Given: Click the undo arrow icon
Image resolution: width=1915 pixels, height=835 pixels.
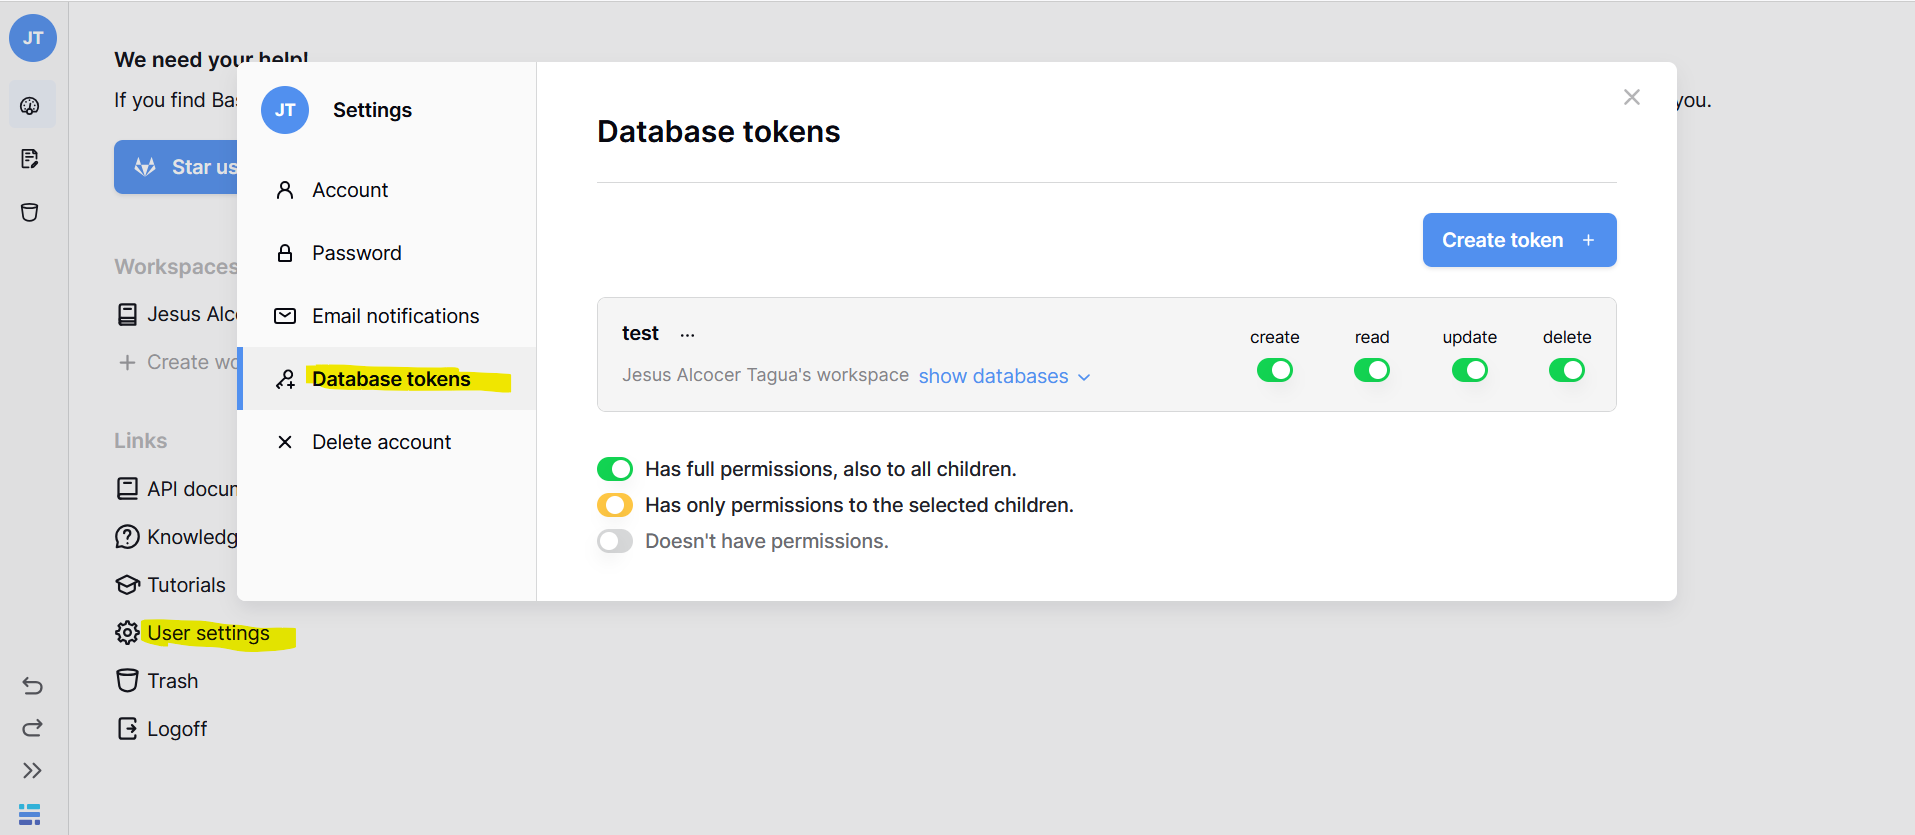Looking at the screenshot, I should coord(32,685).
